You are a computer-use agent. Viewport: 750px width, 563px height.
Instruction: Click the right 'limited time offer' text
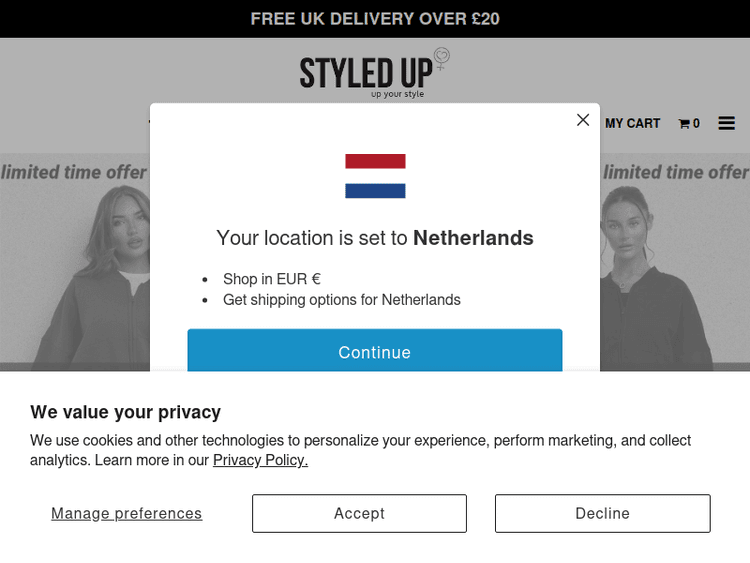pyautogui.click(x=676, y=172)
